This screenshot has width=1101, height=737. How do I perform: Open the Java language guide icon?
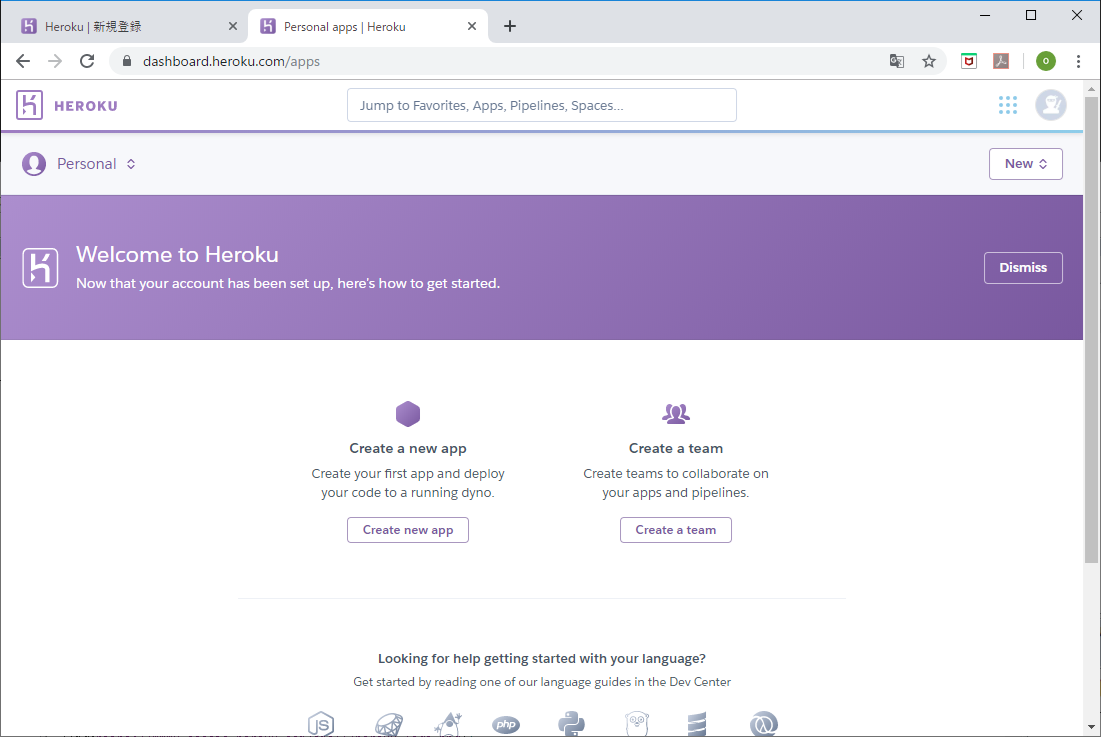[x=448, y=724]
